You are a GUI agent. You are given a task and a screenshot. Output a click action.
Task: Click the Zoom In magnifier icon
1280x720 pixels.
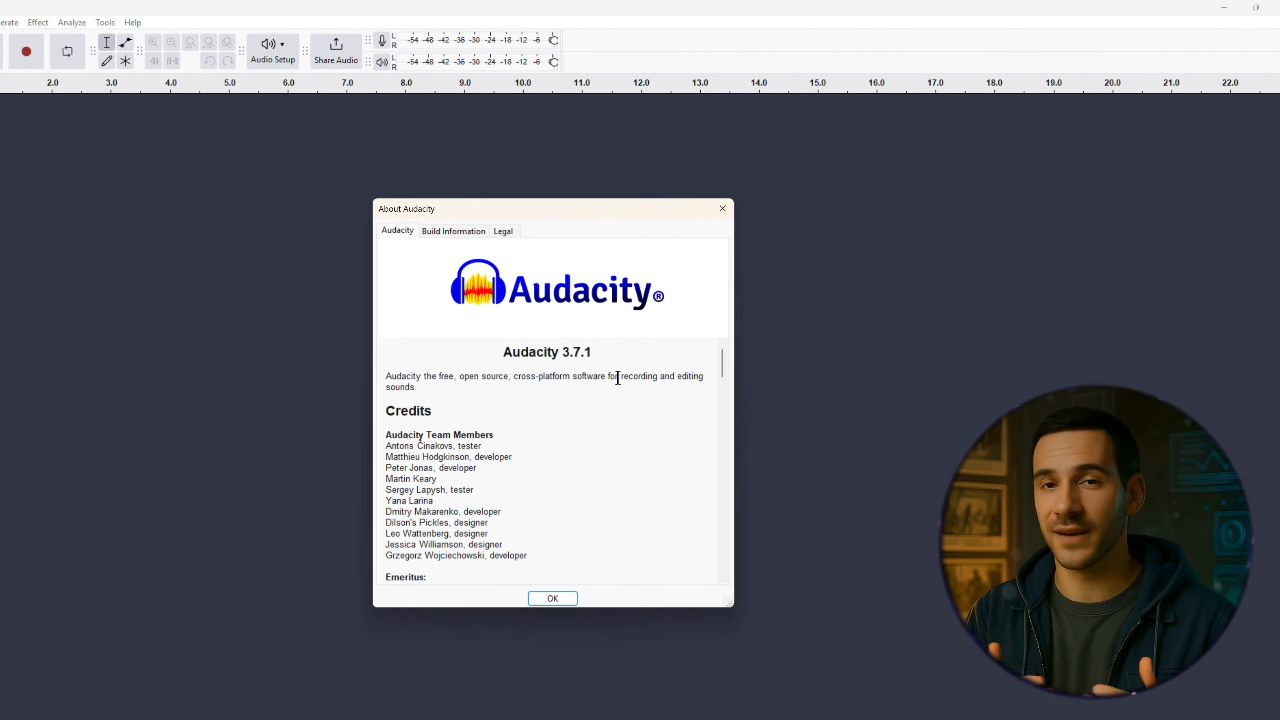[153, 43]
